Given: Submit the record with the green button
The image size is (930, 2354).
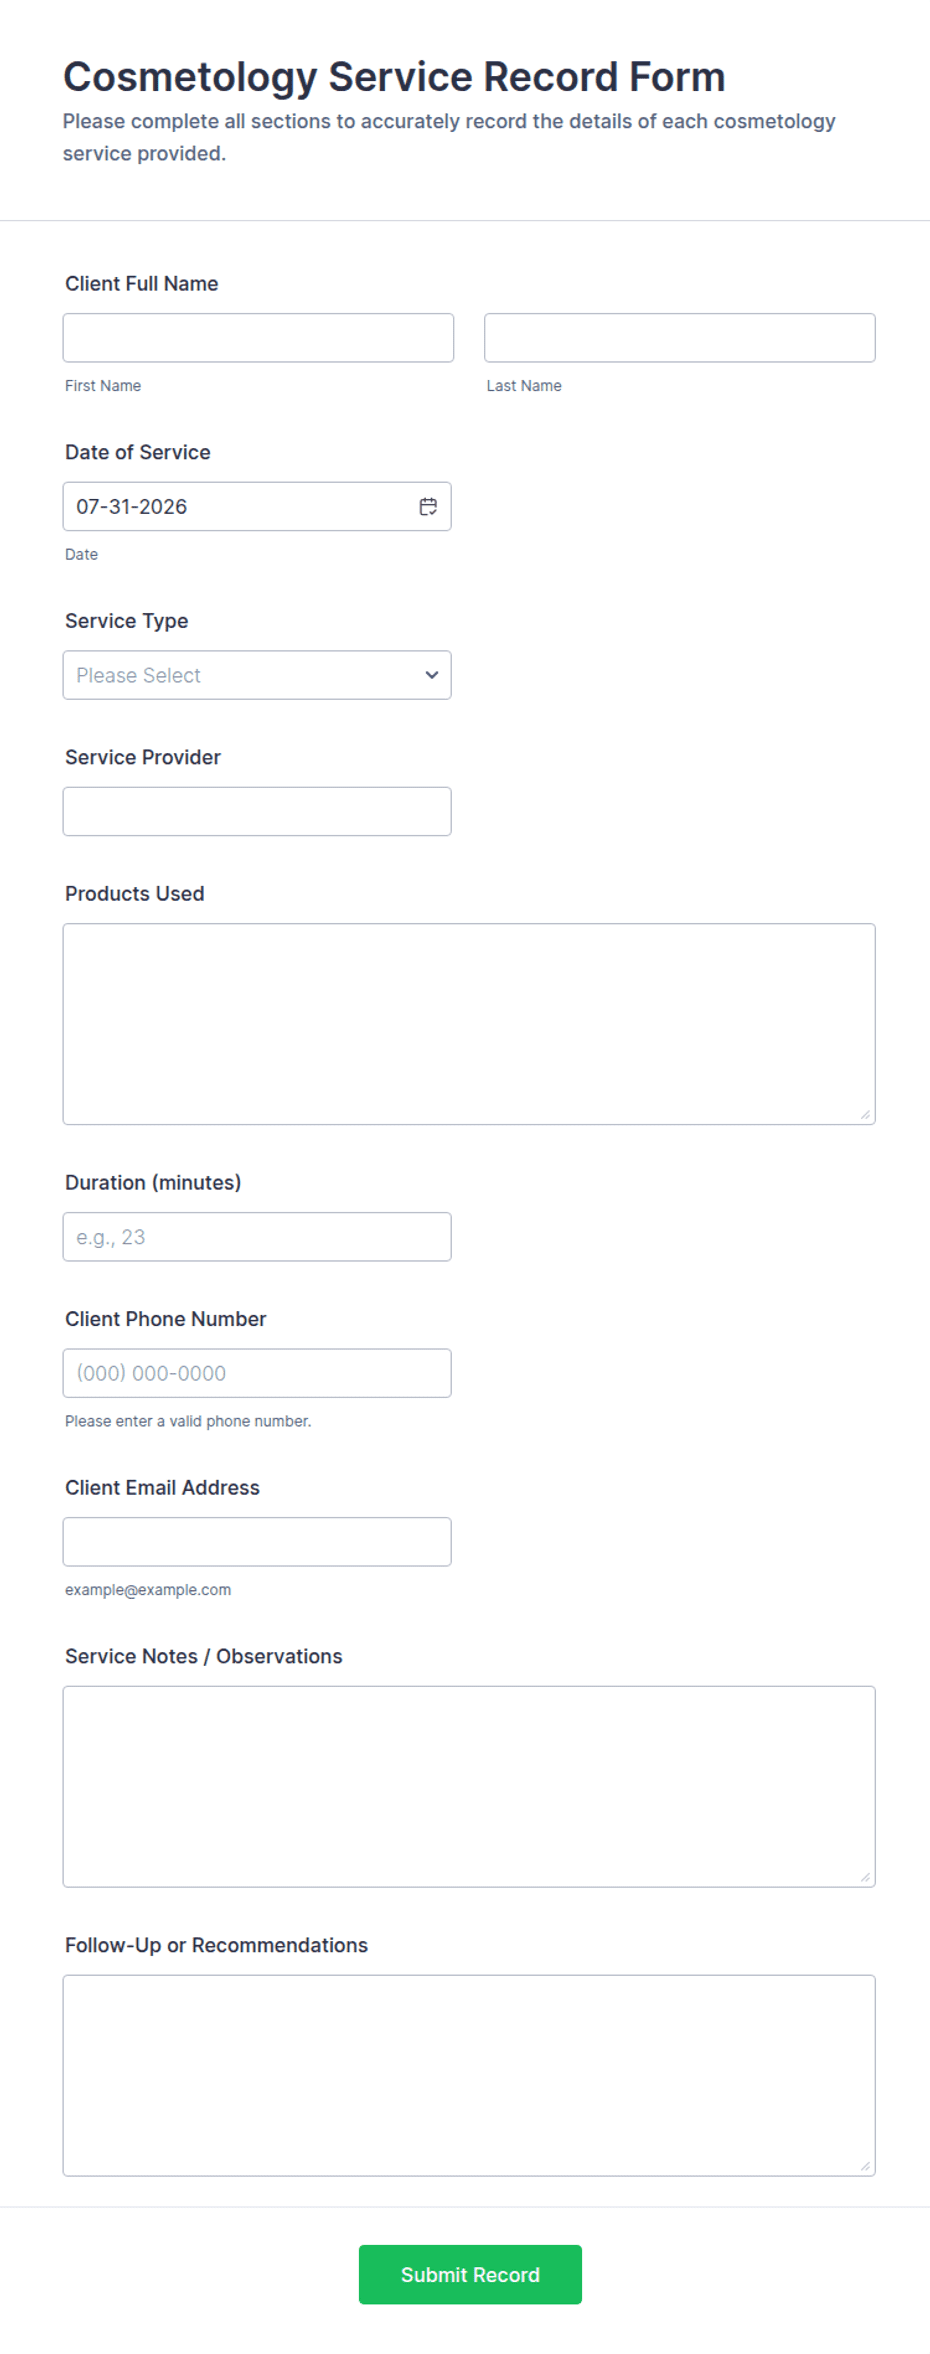Looking at the screenshot, I should point(470,2274).
